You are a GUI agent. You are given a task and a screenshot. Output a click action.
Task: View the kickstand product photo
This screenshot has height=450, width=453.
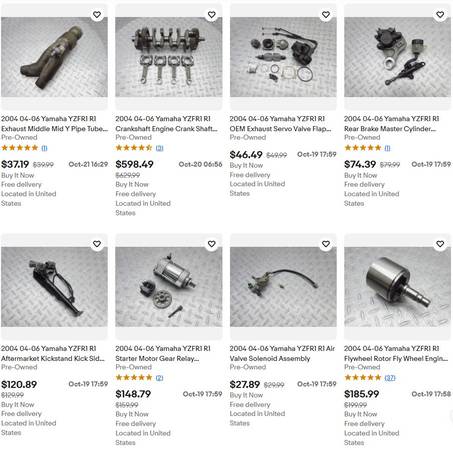54,287
